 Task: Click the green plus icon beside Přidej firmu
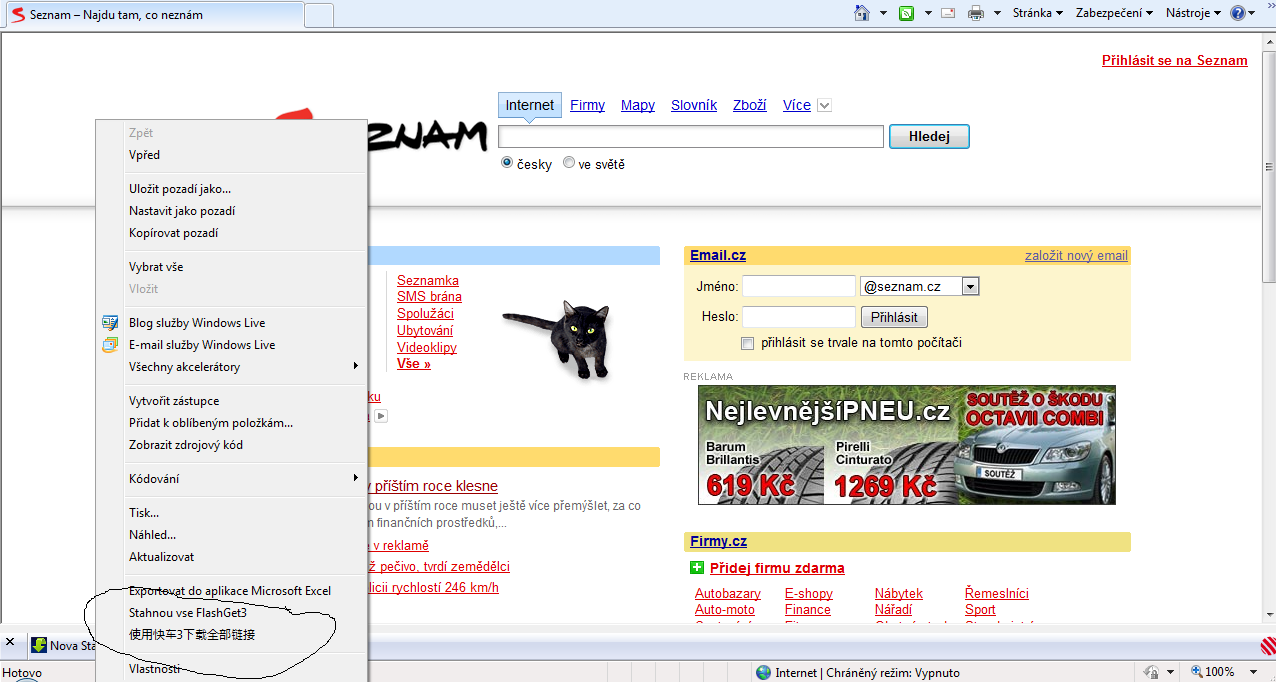pos(697,568)
